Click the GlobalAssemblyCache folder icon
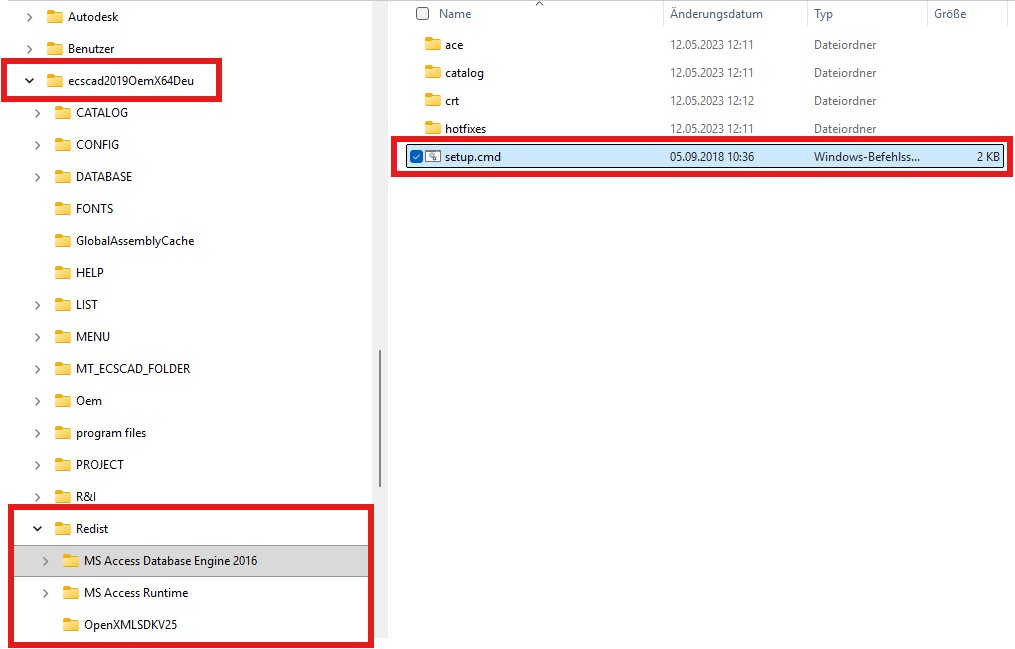 tap(63, 241)
